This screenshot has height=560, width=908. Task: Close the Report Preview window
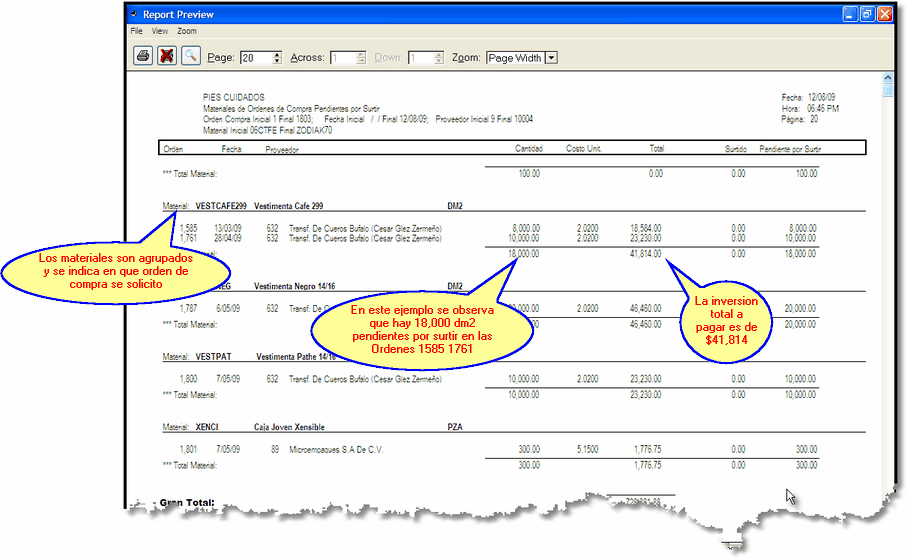[885, 14]
